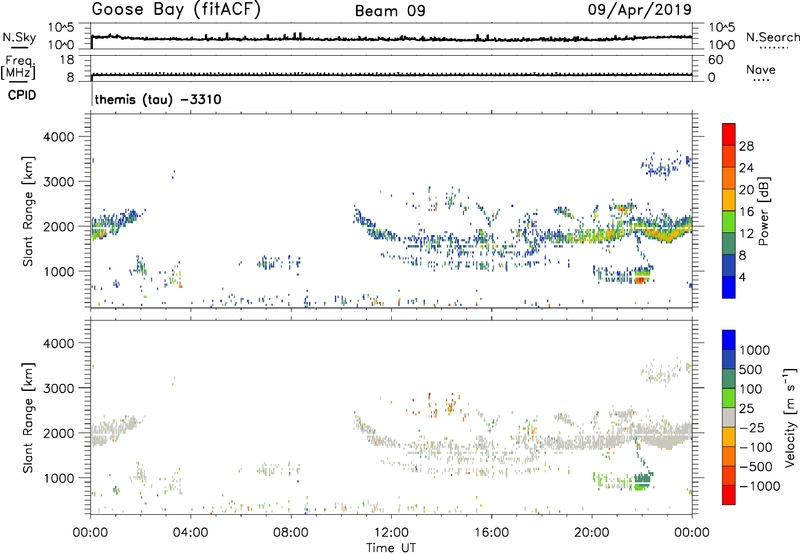Click the "500" velocity colorbar label
Viewport: 800px width, 554px height.
[x=753, y=370]
